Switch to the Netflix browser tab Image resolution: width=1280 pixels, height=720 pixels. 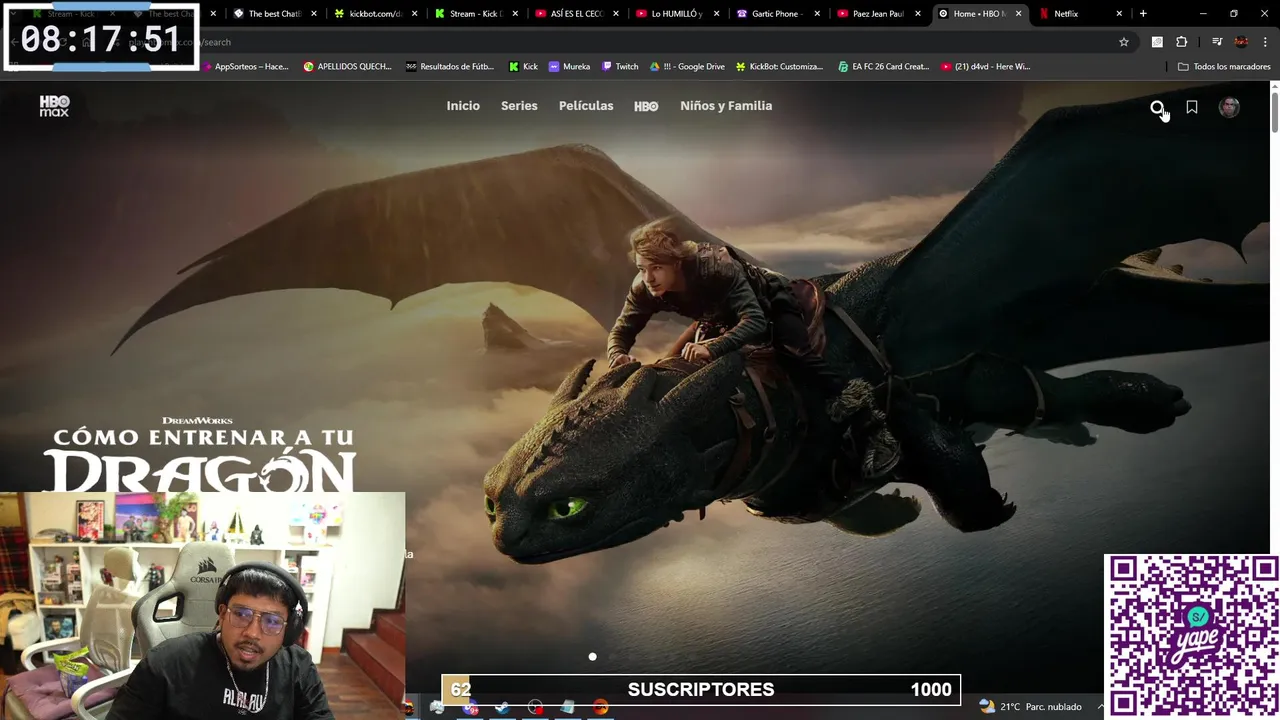(1075, 14)
